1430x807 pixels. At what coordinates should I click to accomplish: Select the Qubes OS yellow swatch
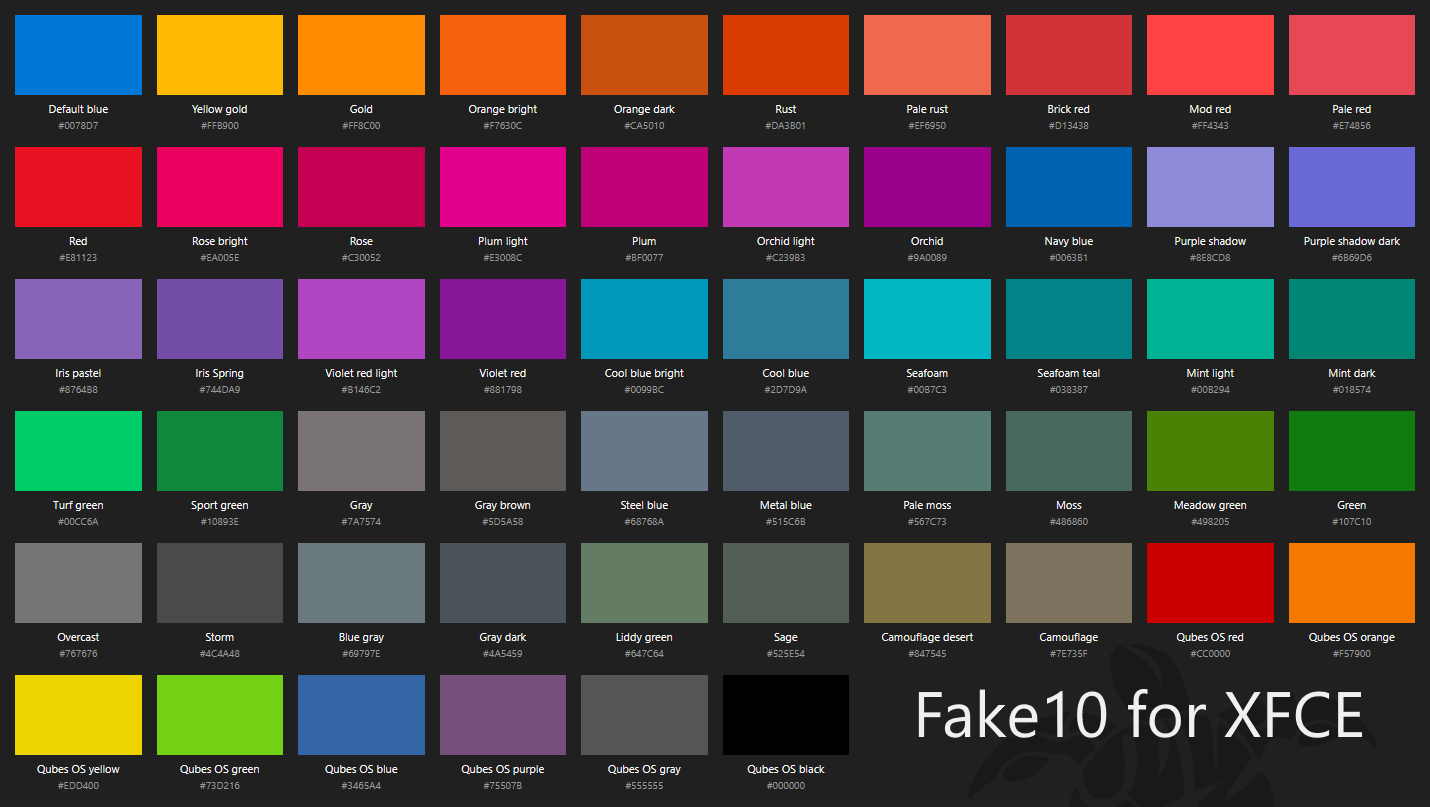coord(78,715)
